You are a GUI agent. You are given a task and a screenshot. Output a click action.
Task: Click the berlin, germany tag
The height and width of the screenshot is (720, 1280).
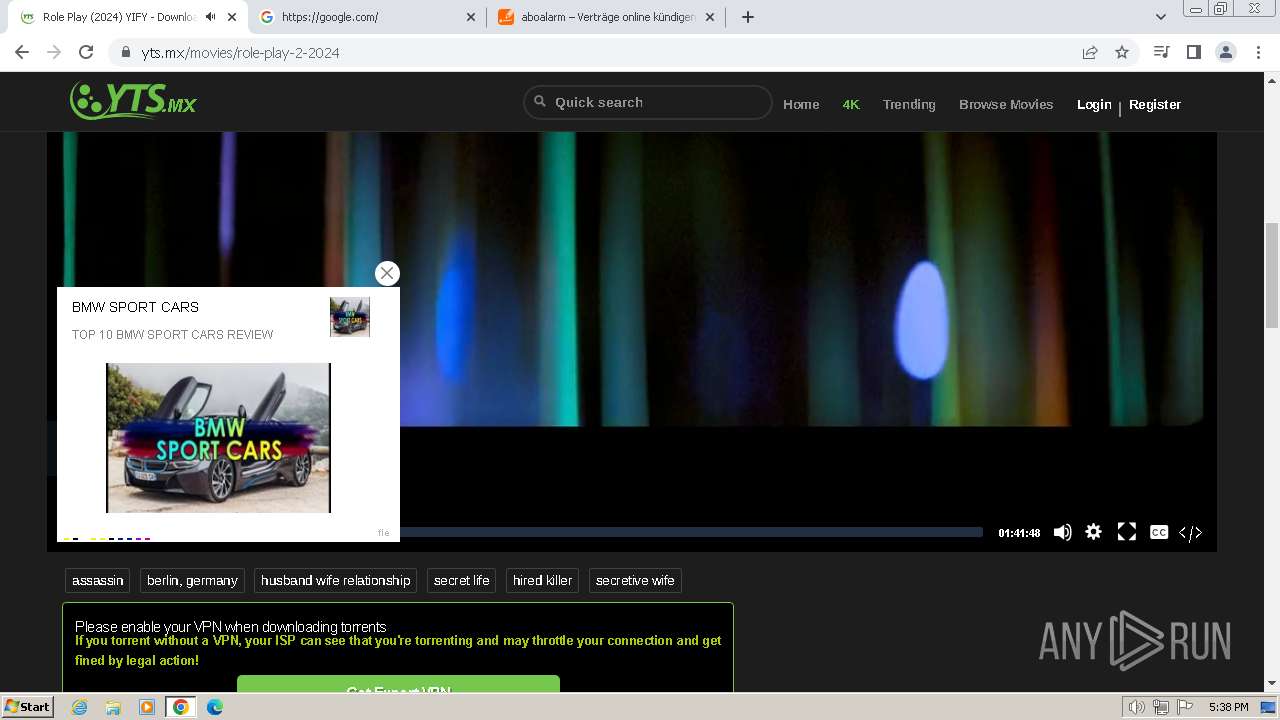pyautogui.click(x=192, y=580)
